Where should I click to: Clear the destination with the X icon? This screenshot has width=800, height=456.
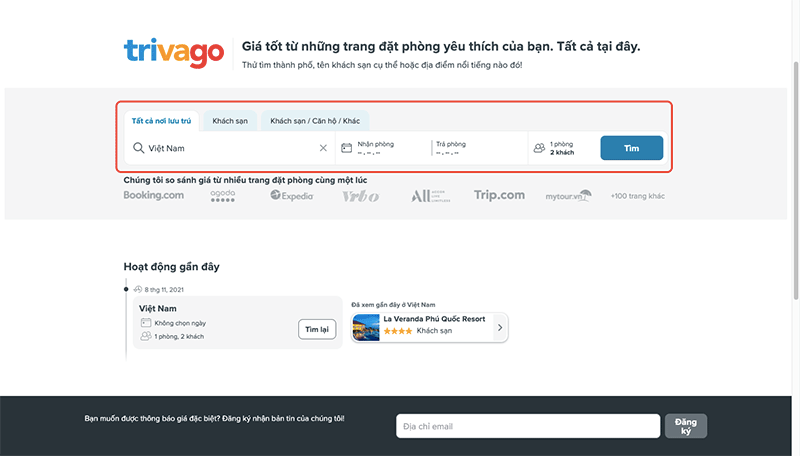[x=323, y=148]
